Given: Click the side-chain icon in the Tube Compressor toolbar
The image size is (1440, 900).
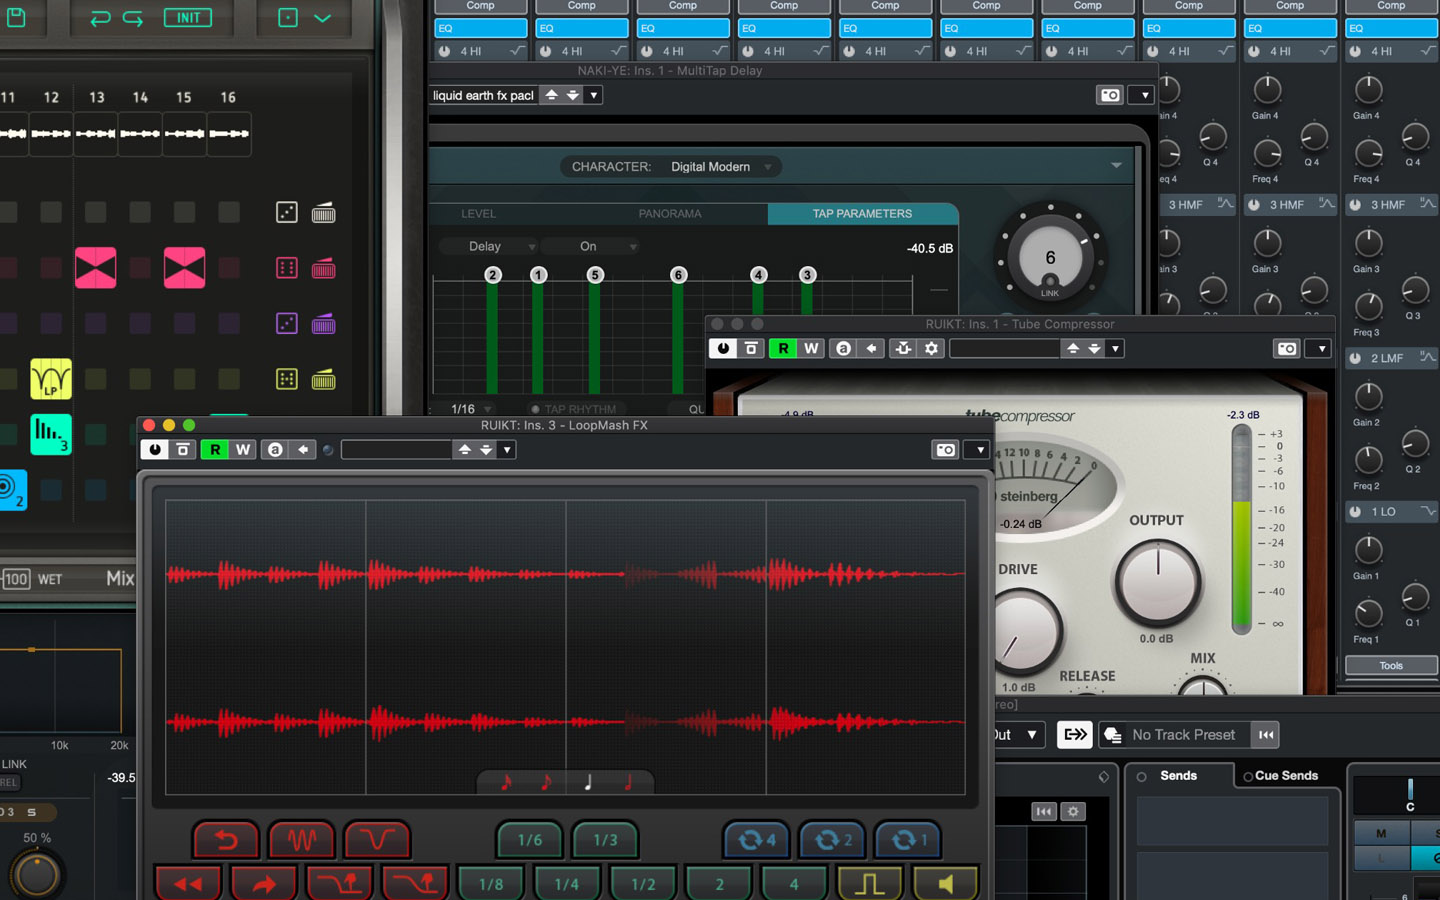Looking at the screenshot, I should (x=903, y=348).
